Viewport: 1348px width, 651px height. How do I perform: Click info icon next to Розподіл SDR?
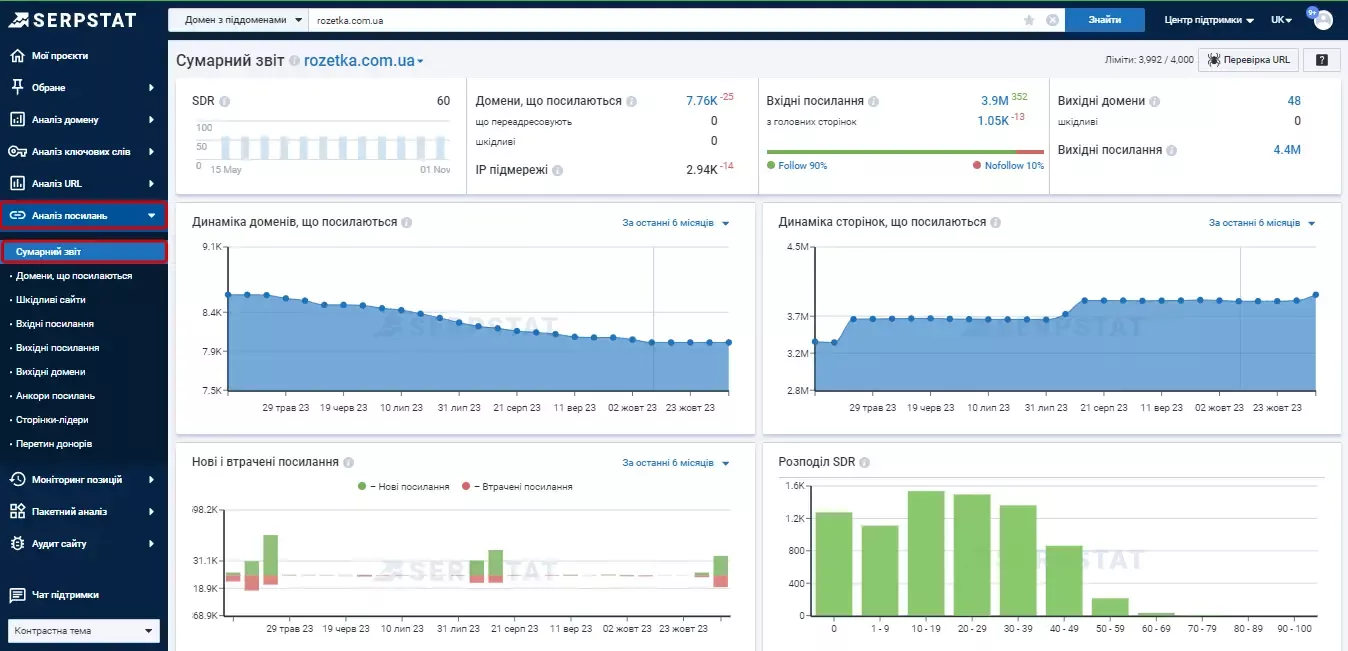(x=864, y=463)
